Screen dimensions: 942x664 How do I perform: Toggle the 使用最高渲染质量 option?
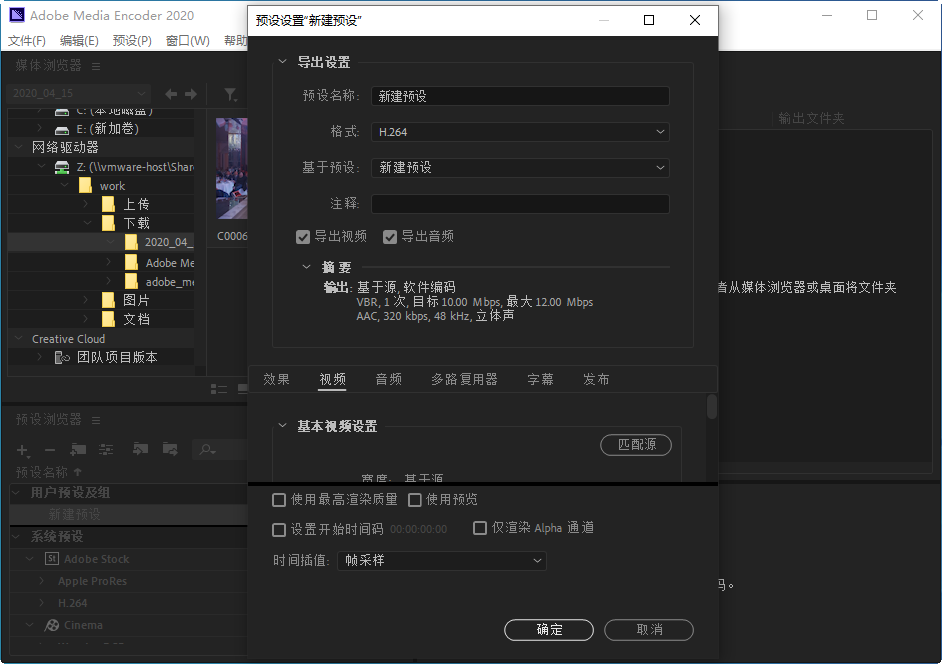coord(279,499)
